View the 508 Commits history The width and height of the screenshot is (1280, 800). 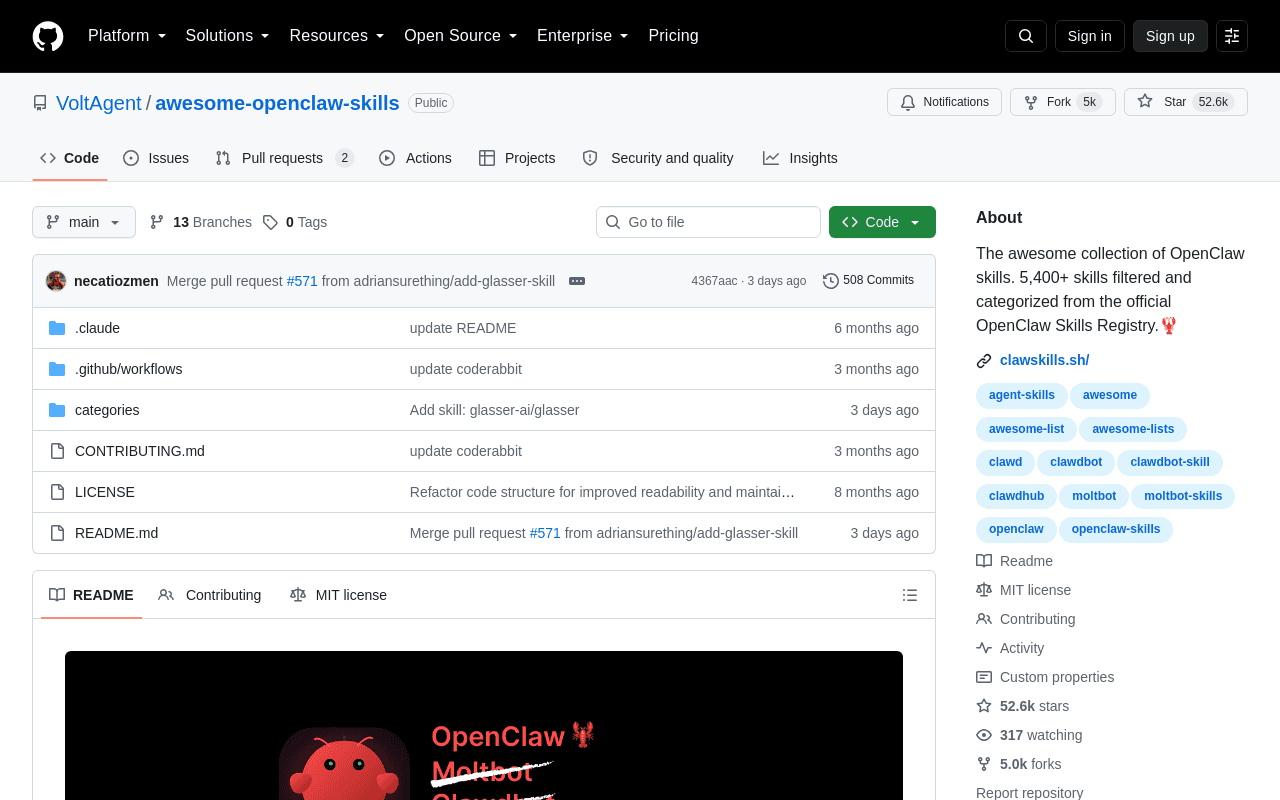pos(868,281)
